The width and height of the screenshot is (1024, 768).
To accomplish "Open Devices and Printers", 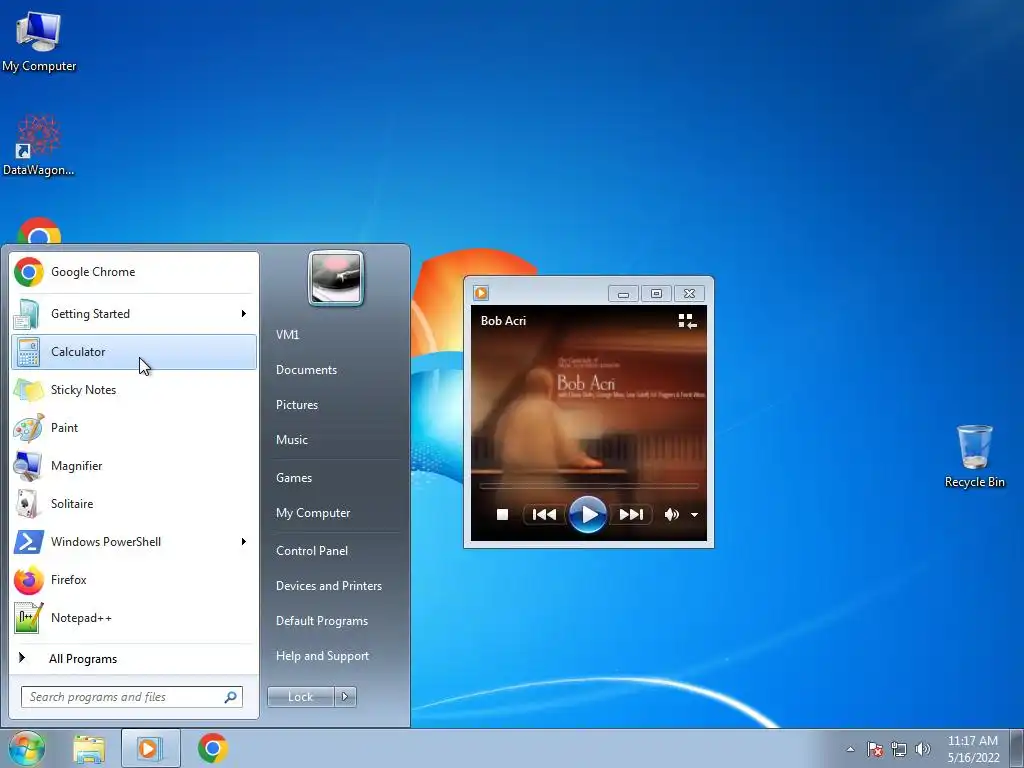I will (x=328, y=586).
